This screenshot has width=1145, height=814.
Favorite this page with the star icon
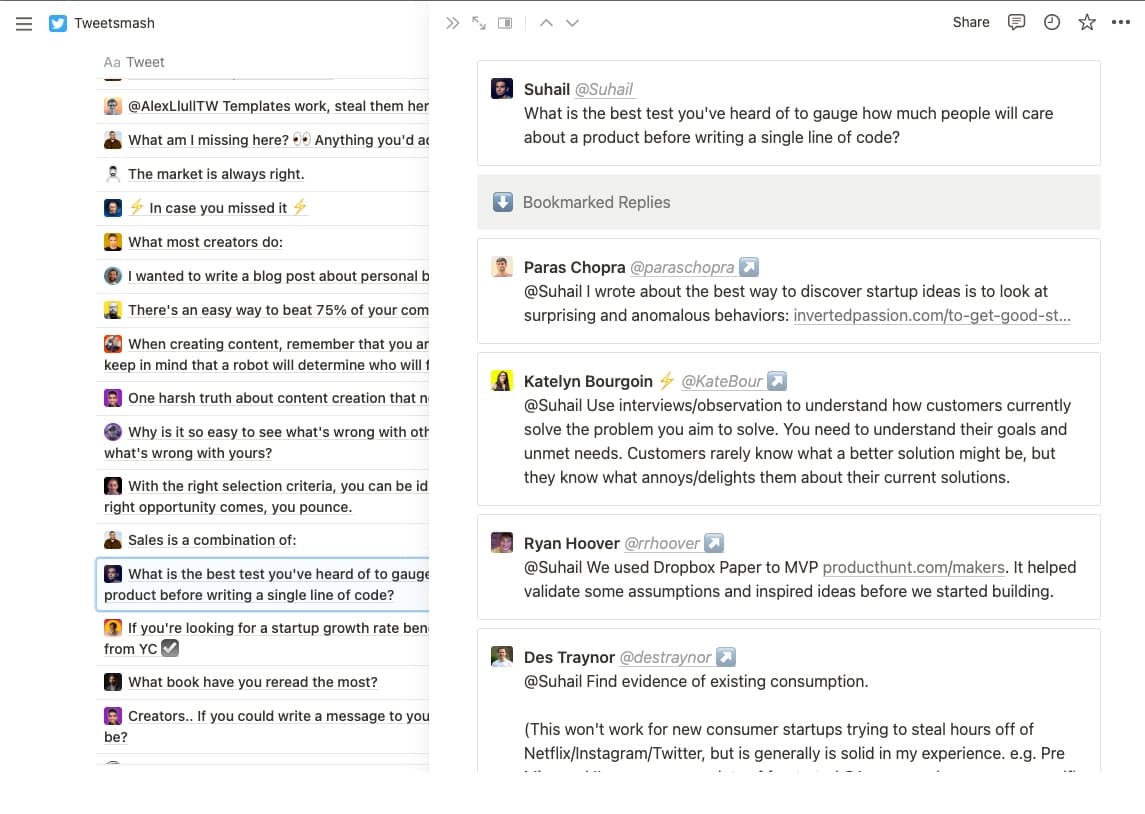(1086, 22)
